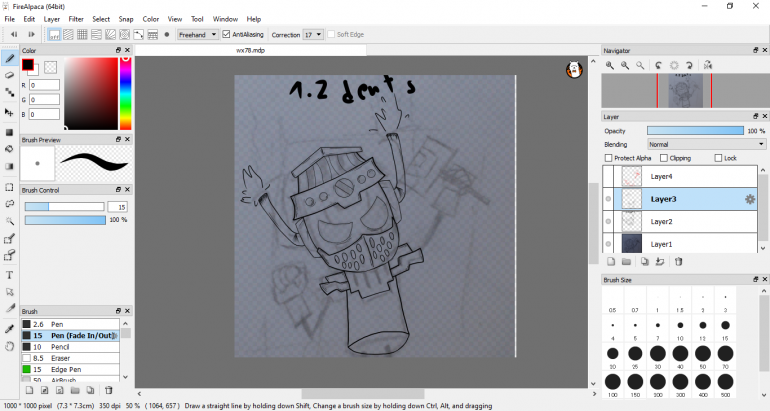770x411 pixels.
Task: Select the Bucket fill tool
Action: pos(10,149)
